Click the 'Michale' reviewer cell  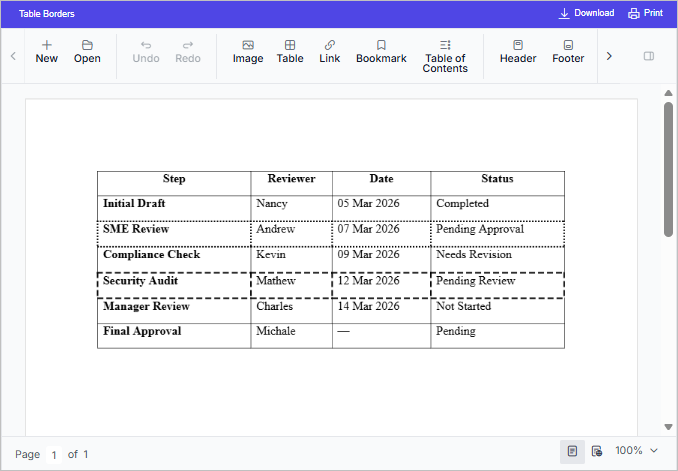291,336
